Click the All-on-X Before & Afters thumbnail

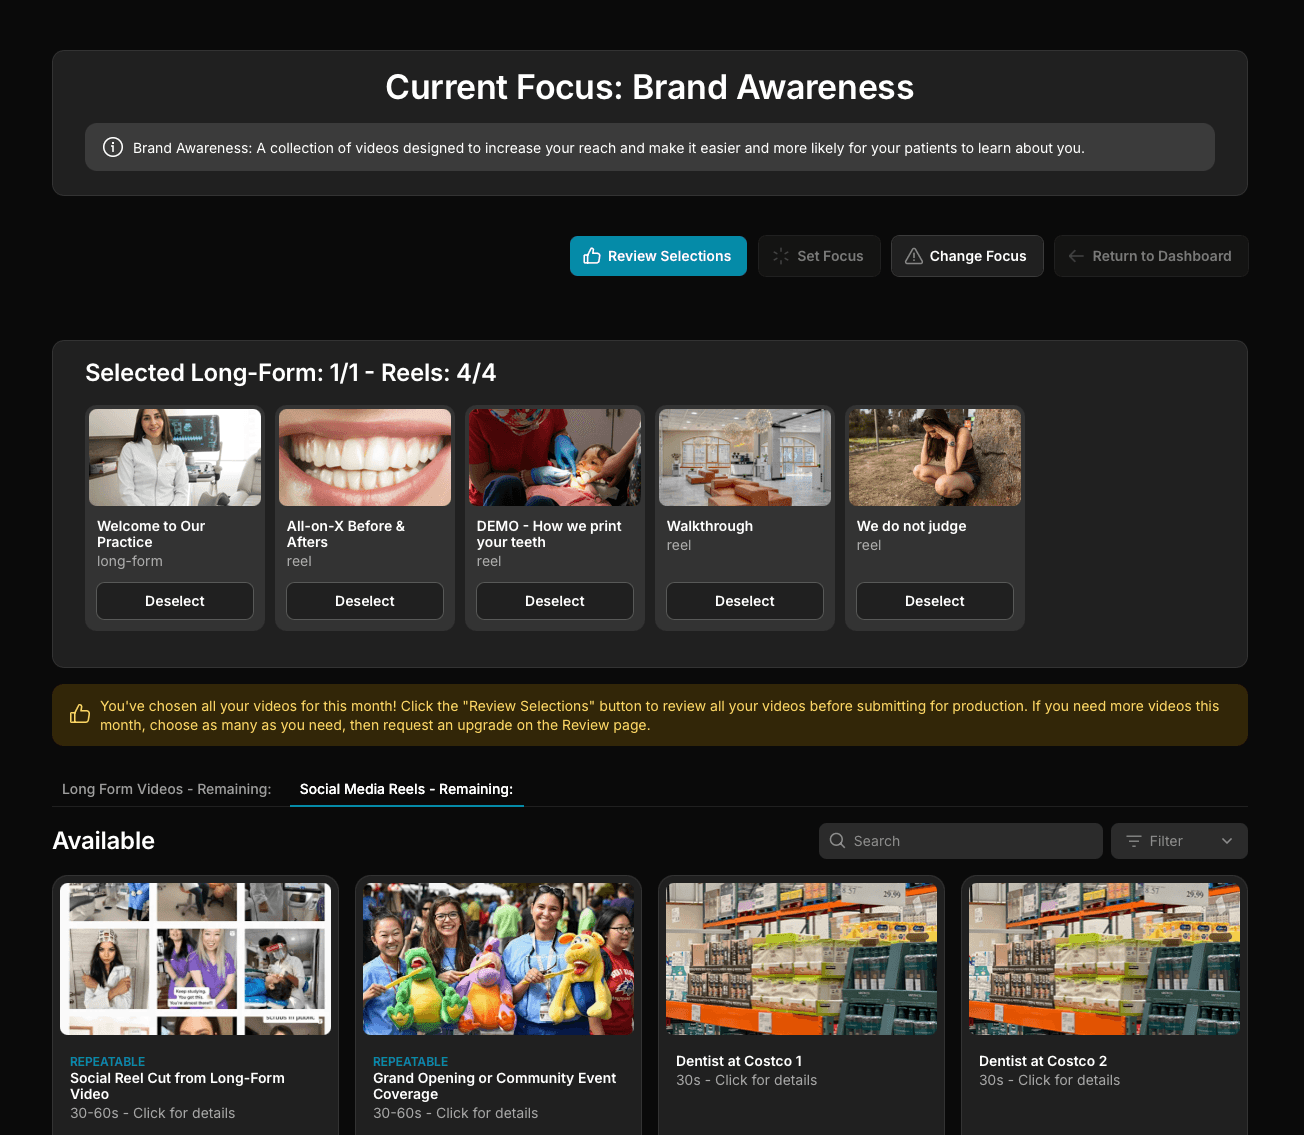click(364, 457)
